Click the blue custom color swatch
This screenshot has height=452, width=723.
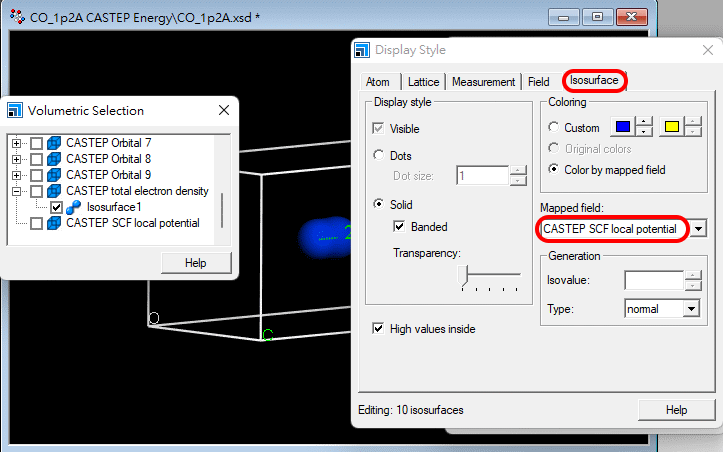pyautogui.click(x=622, y=127)
